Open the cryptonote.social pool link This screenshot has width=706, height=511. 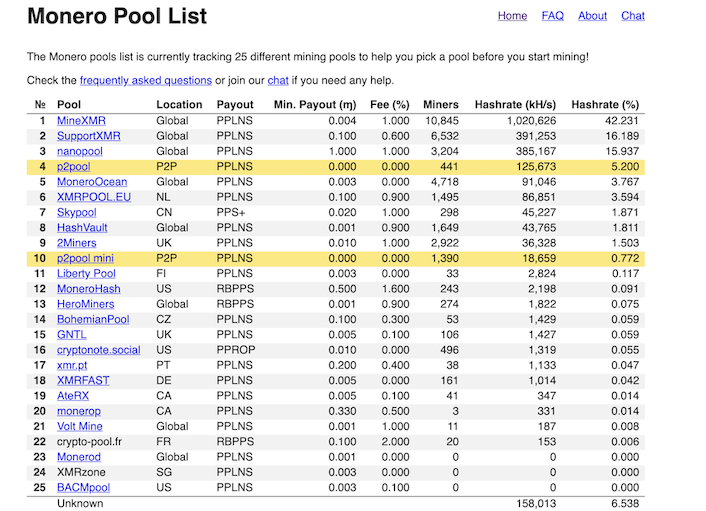[x=99, y=350]
